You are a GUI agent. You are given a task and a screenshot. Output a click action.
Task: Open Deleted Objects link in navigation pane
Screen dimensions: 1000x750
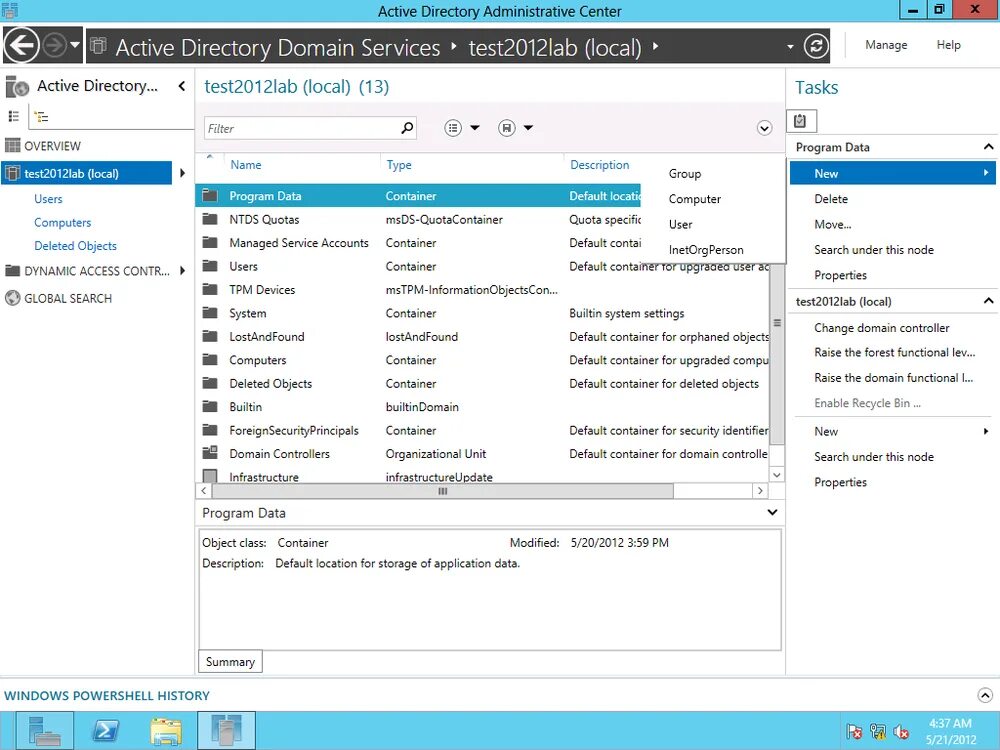coord(75,246)
